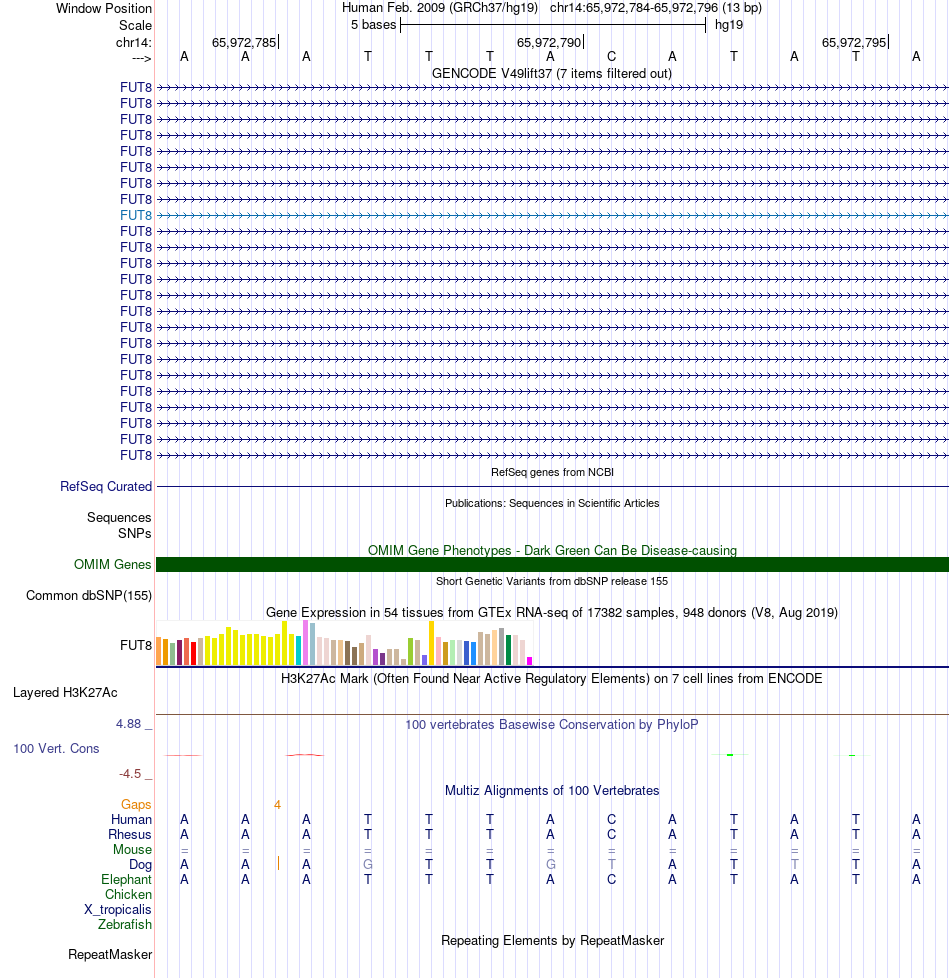
Task: Click the '-4.5' lower conservation scale value
Action: [130, 774]
